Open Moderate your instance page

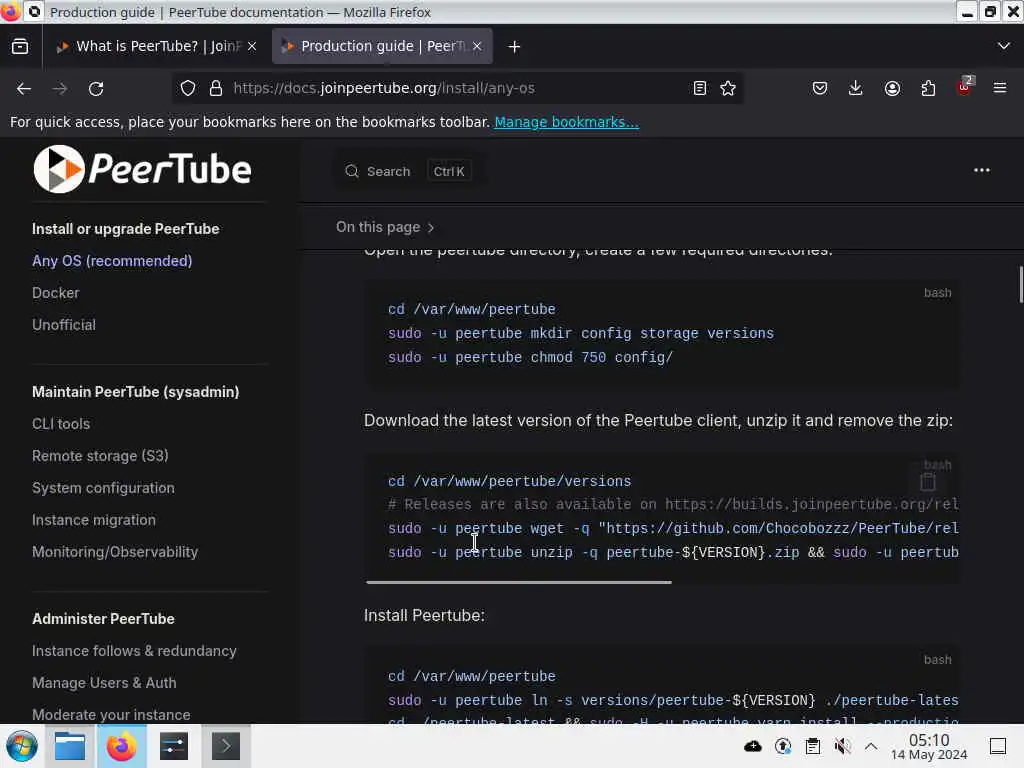111,714
